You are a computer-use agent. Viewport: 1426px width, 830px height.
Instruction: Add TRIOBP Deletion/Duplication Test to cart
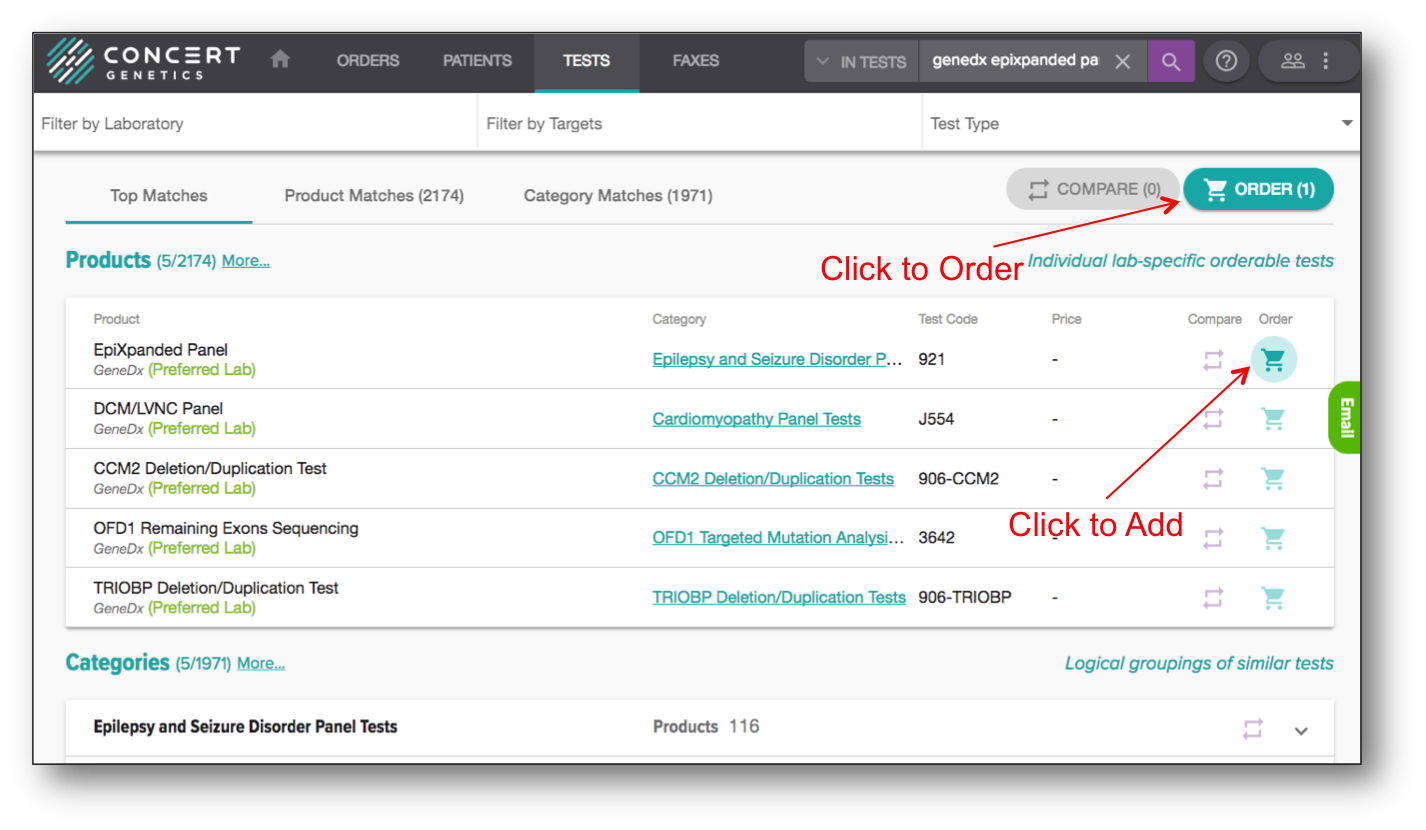pyautogui.click(x=1273, y=598)
